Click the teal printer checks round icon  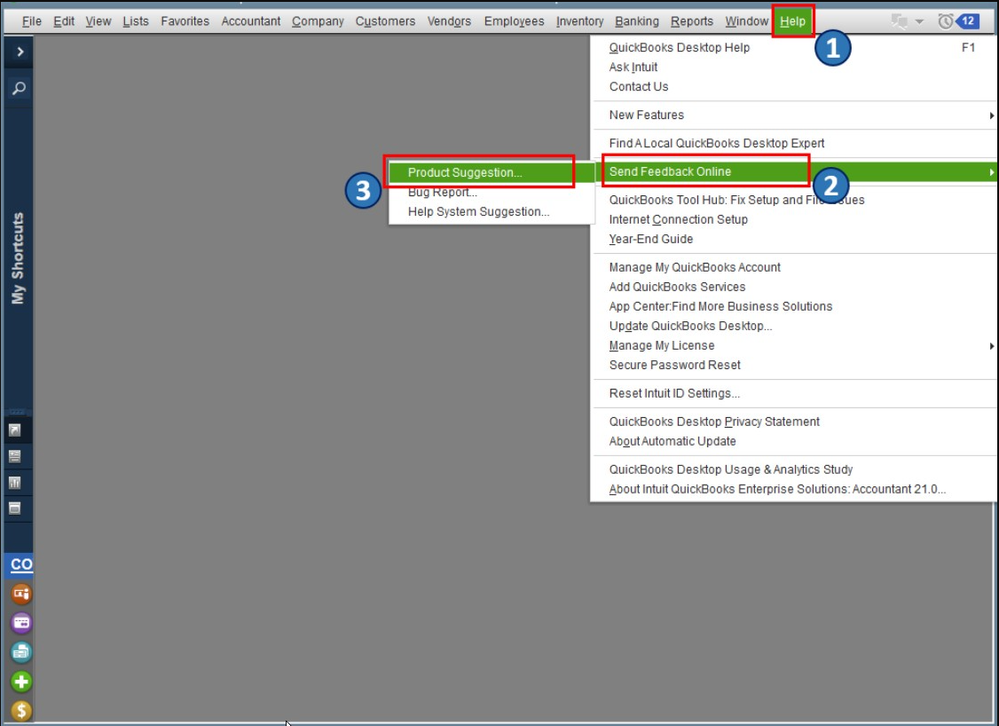21,652
